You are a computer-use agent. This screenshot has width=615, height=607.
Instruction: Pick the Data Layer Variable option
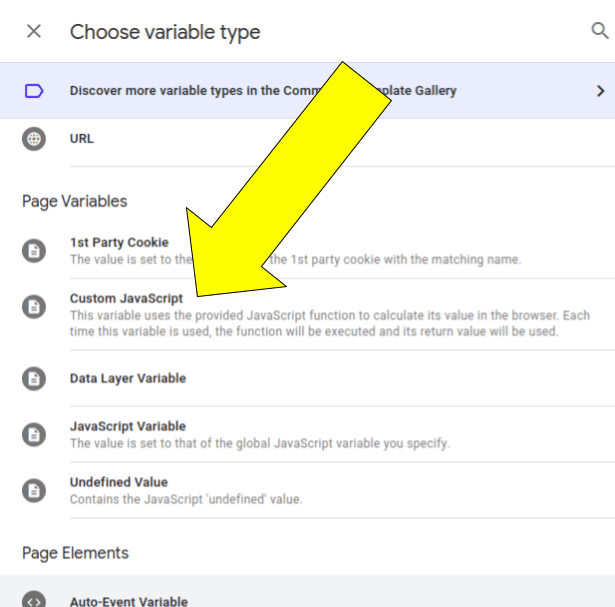128,379
